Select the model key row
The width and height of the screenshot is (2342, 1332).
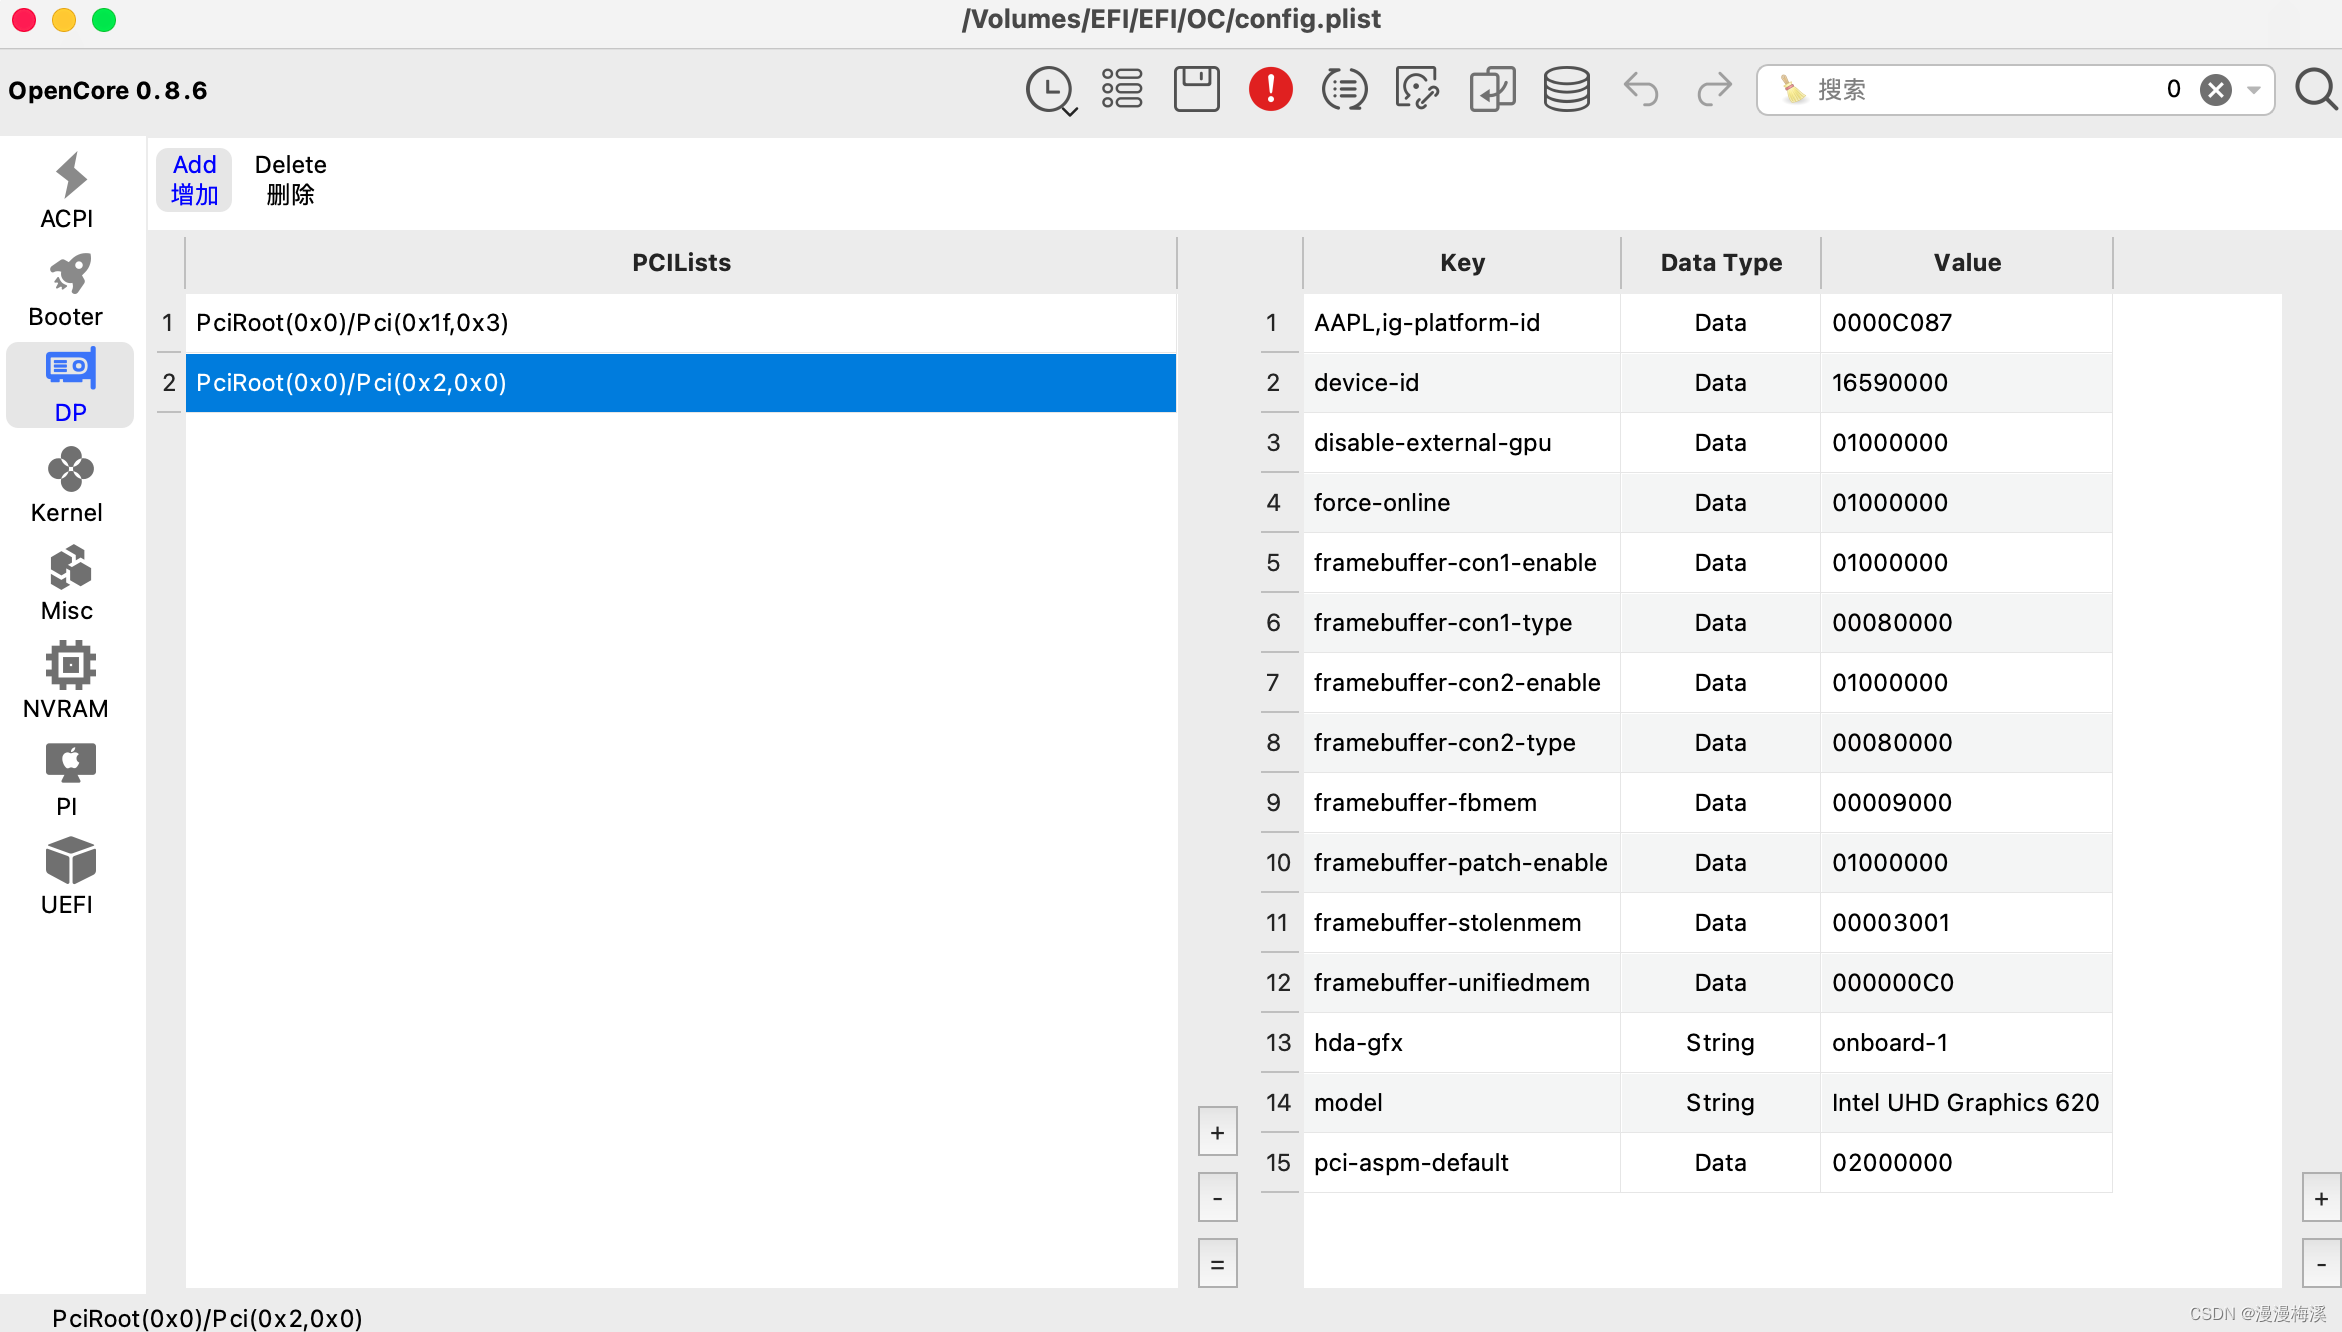[1462, 1103]
